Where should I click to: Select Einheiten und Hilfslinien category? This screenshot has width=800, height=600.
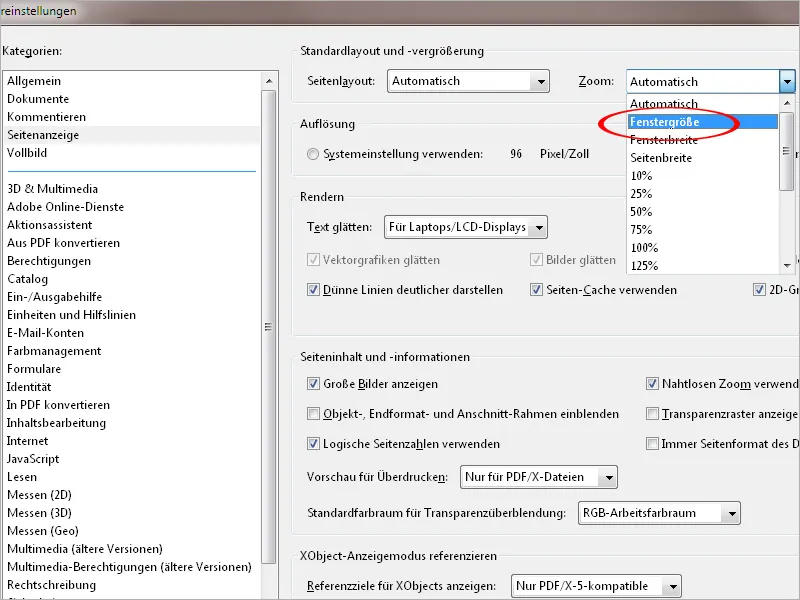point(71,315)
